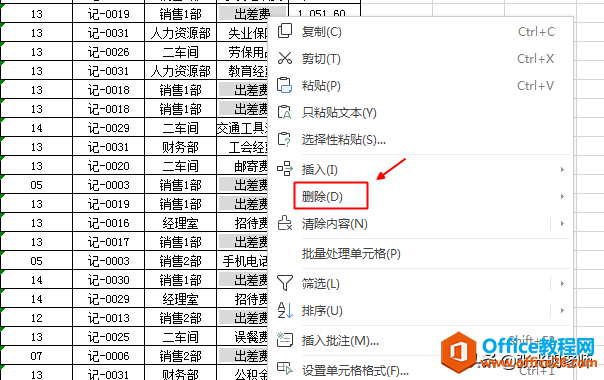This screenshot has width=604, height=380.
Task: Select the cell 记-0020
Action: coord(108,166)
